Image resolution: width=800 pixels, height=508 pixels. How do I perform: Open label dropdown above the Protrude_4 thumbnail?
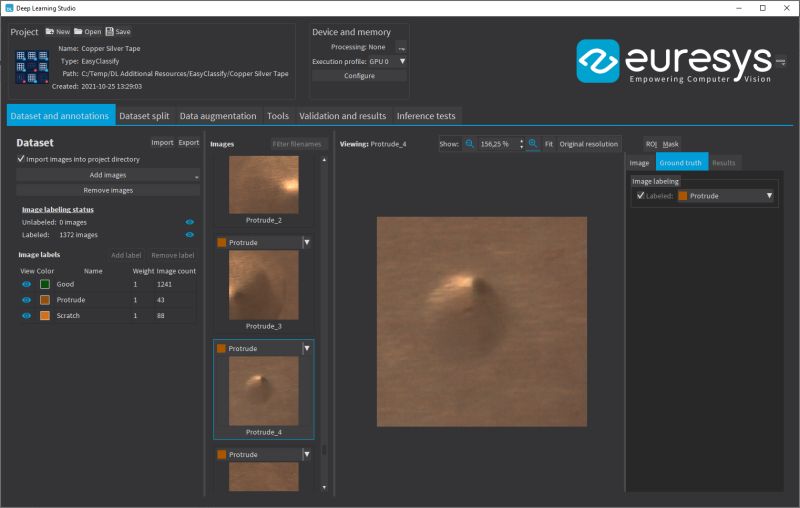click(x=307, y=348)
